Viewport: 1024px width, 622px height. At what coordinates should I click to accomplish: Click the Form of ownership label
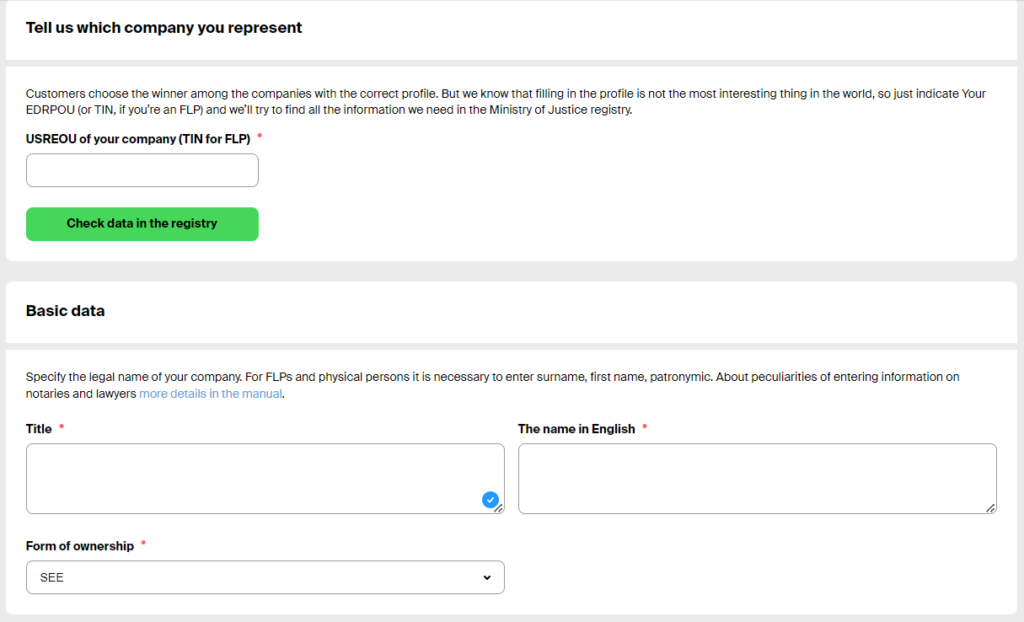(79, 546)
